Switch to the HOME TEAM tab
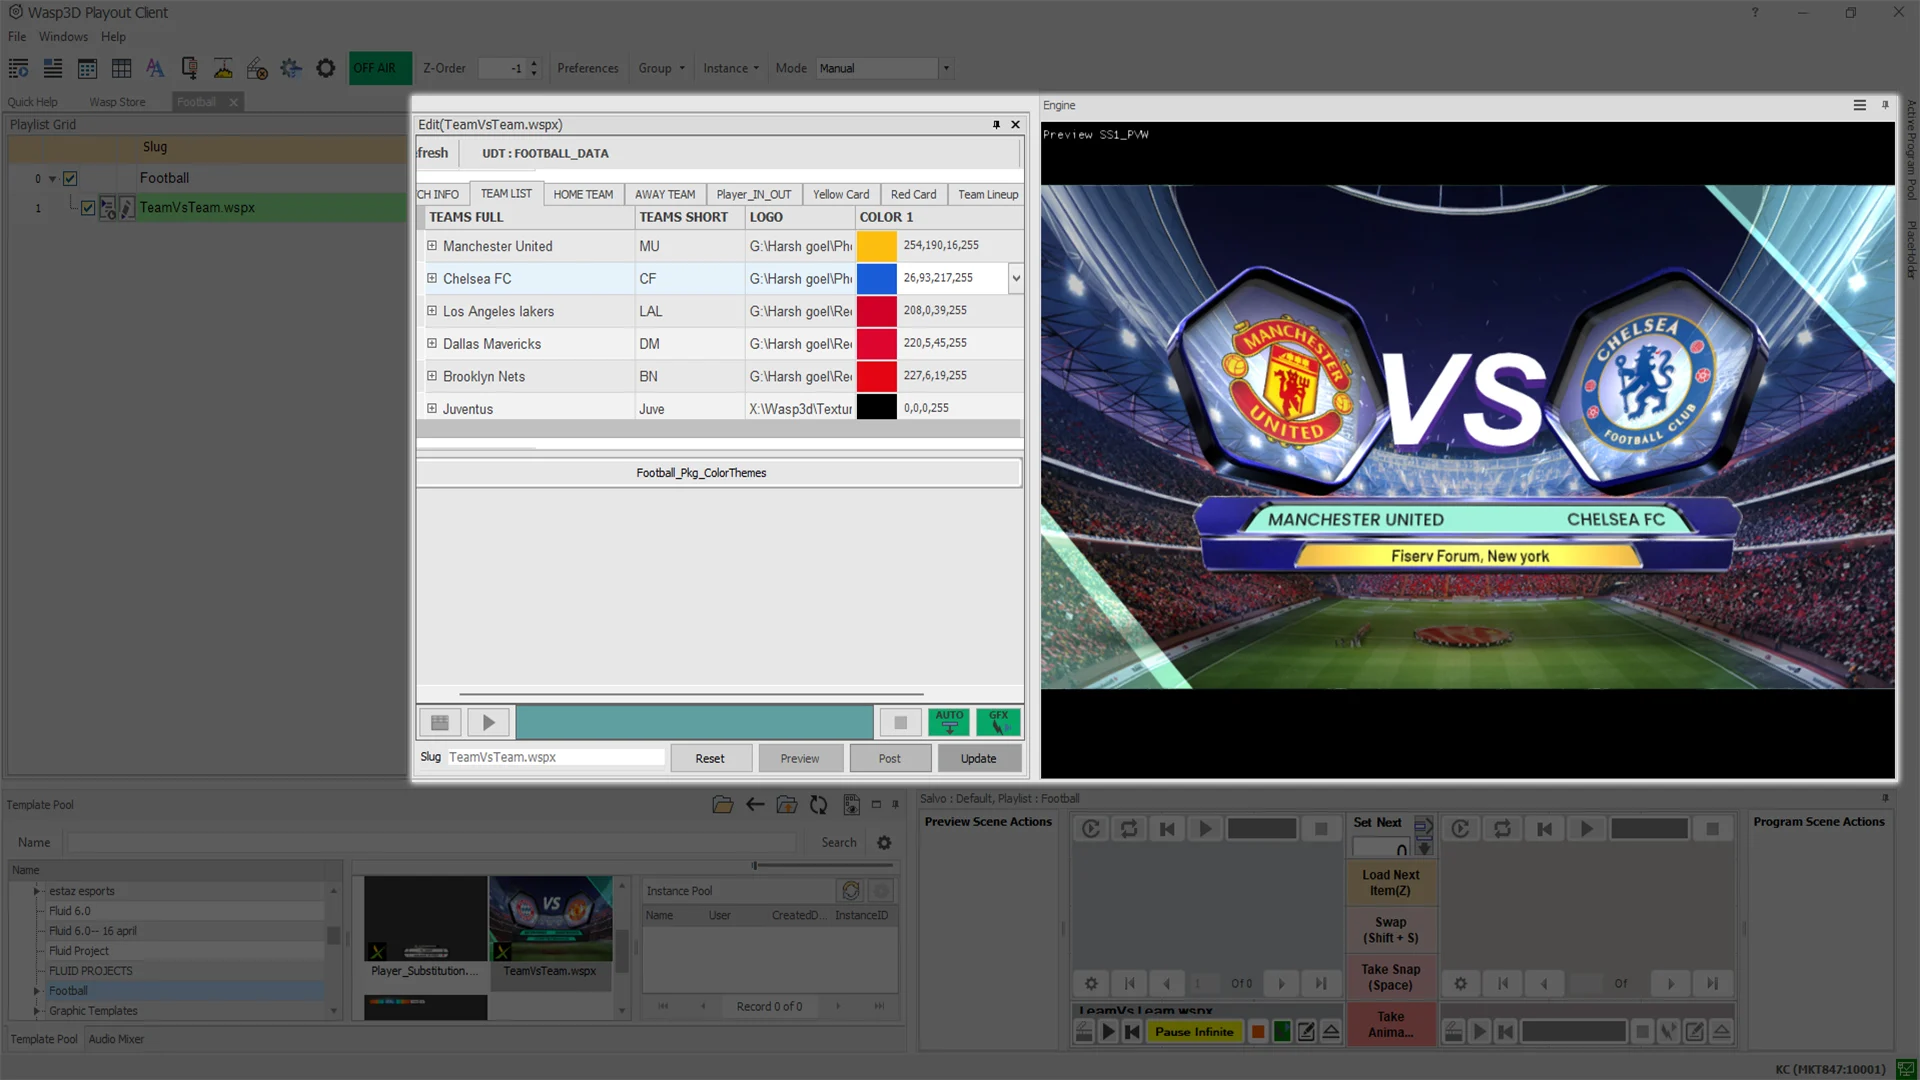The width and height of the screenshot is (1920, 1080). (x=583, y=193)
